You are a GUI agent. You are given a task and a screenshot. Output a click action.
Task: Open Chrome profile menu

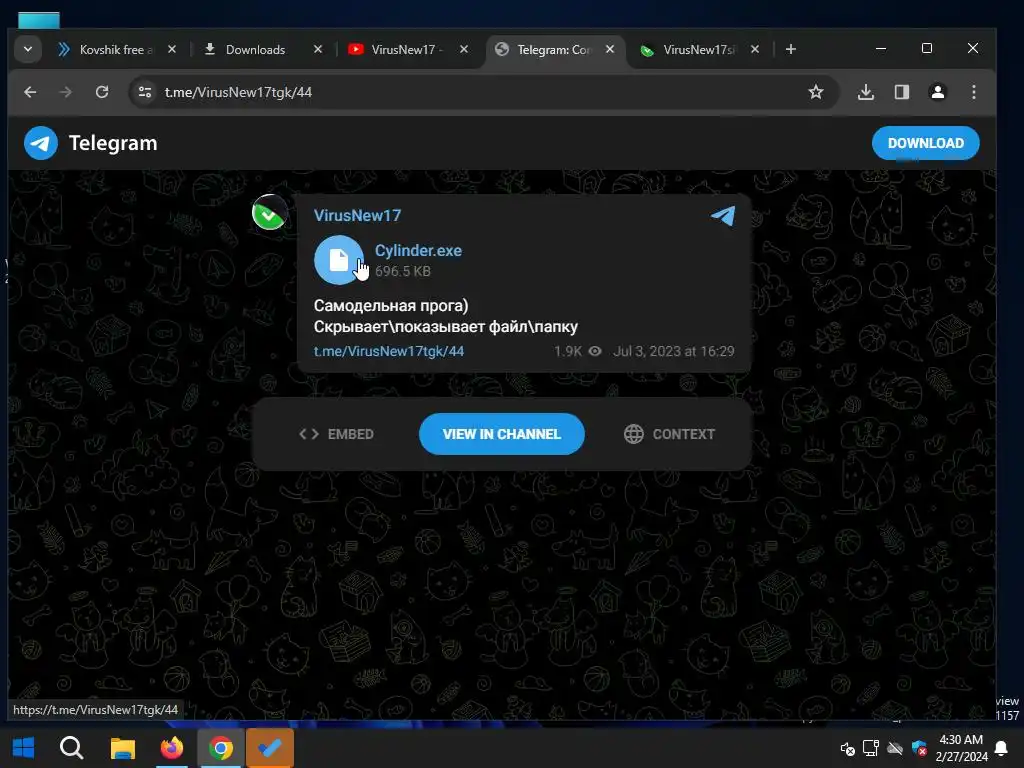coord(938,92)
